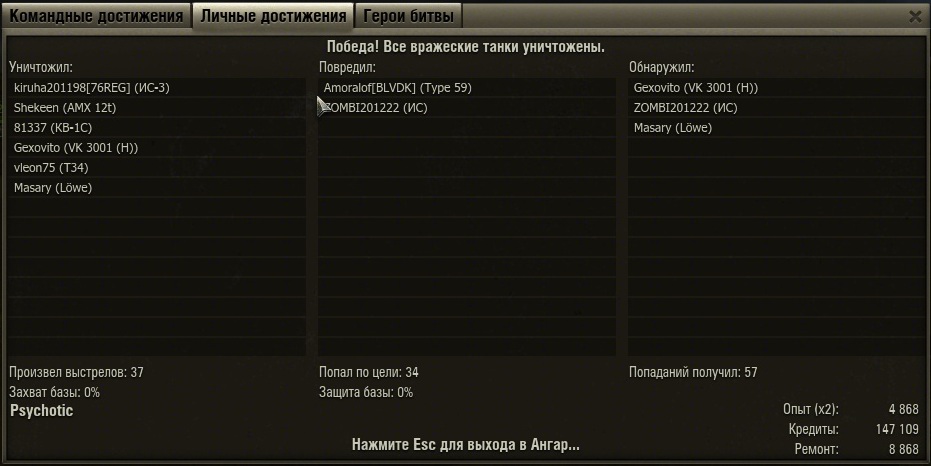Select Gexovito (VK 3001 (H)) in Обнаружил list
This screenshot has height=466, width=931.
(x=777, y=88)
